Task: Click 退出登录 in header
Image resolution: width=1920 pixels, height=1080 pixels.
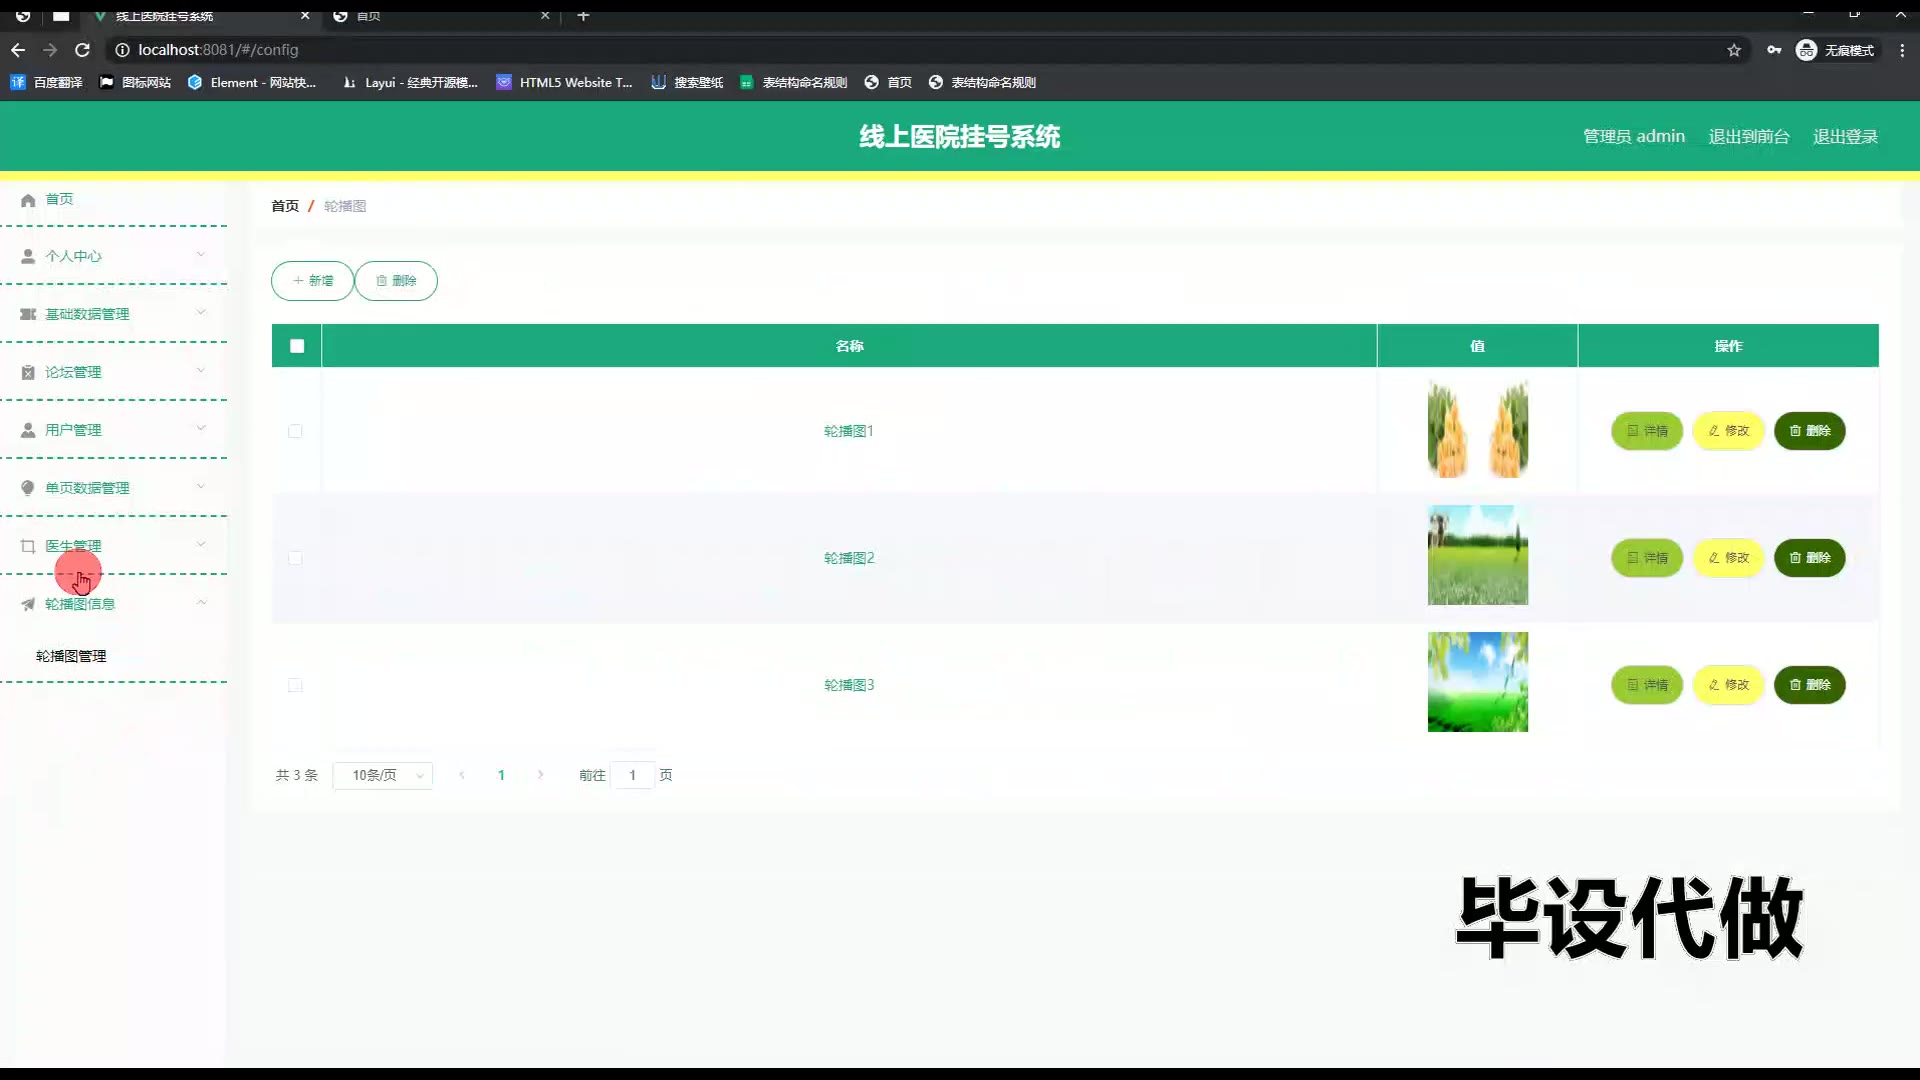Action: (1845, 137)
